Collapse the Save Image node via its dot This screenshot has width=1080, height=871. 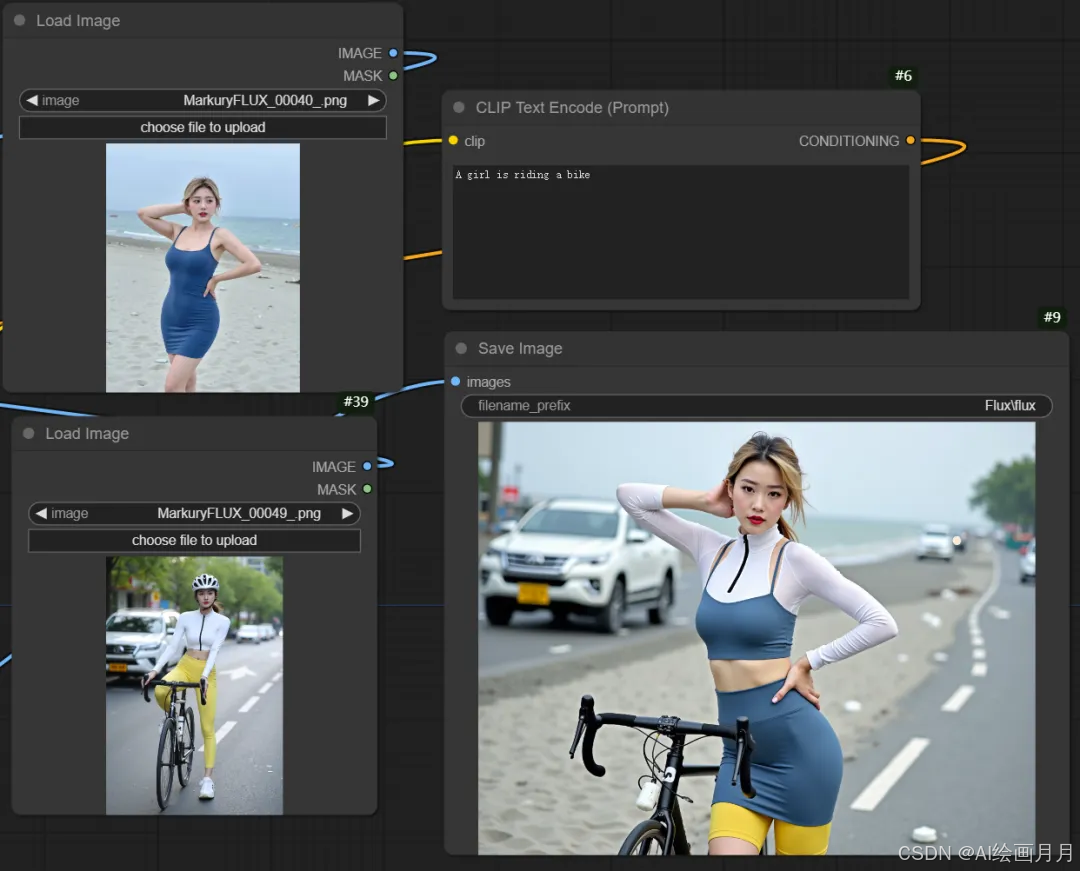pos(461,348)
